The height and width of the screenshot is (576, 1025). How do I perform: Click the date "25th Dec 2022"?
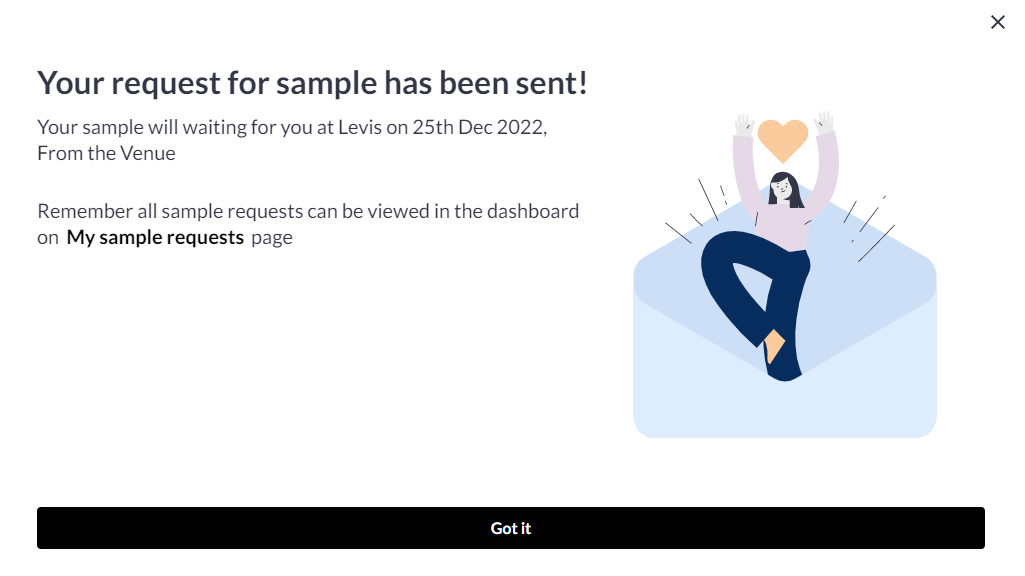[x=479, y=128]
